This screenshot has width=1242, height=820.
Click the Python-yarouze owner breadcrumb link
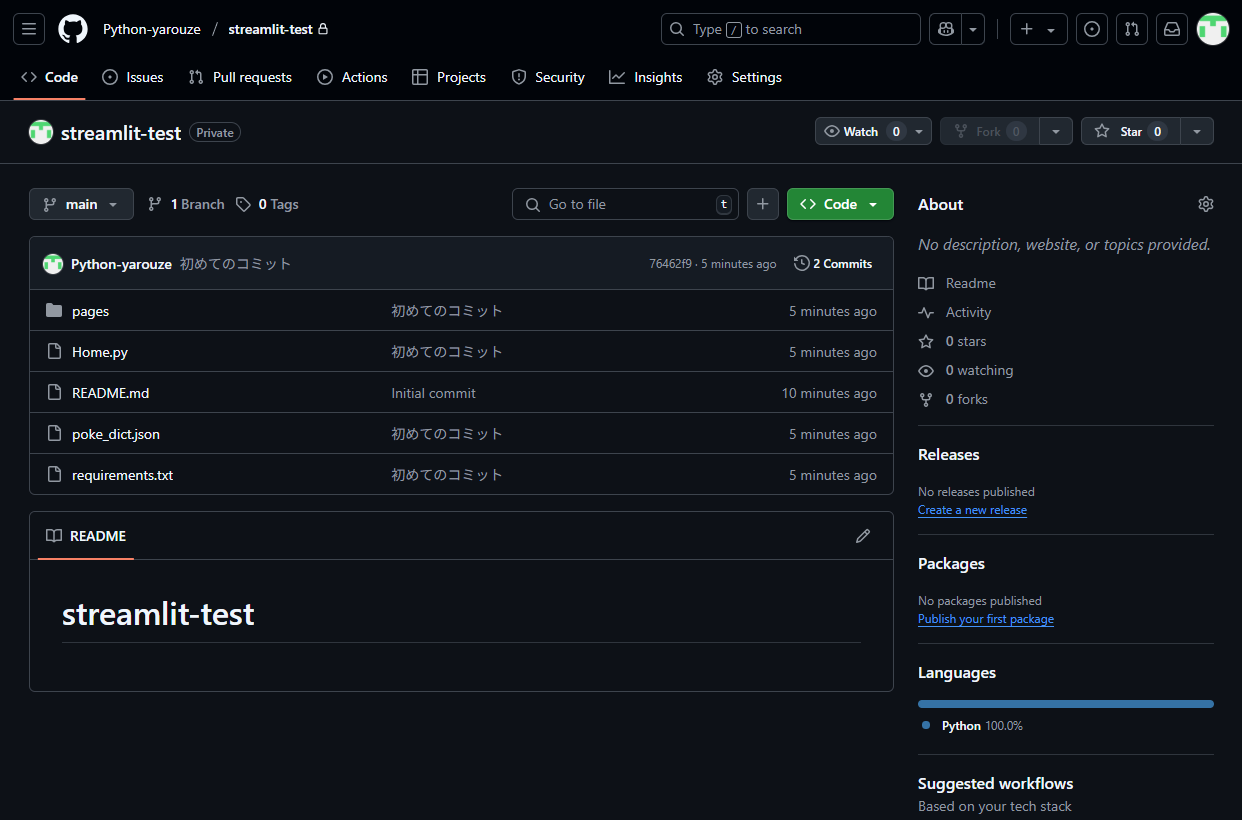[x=152, y=29]
